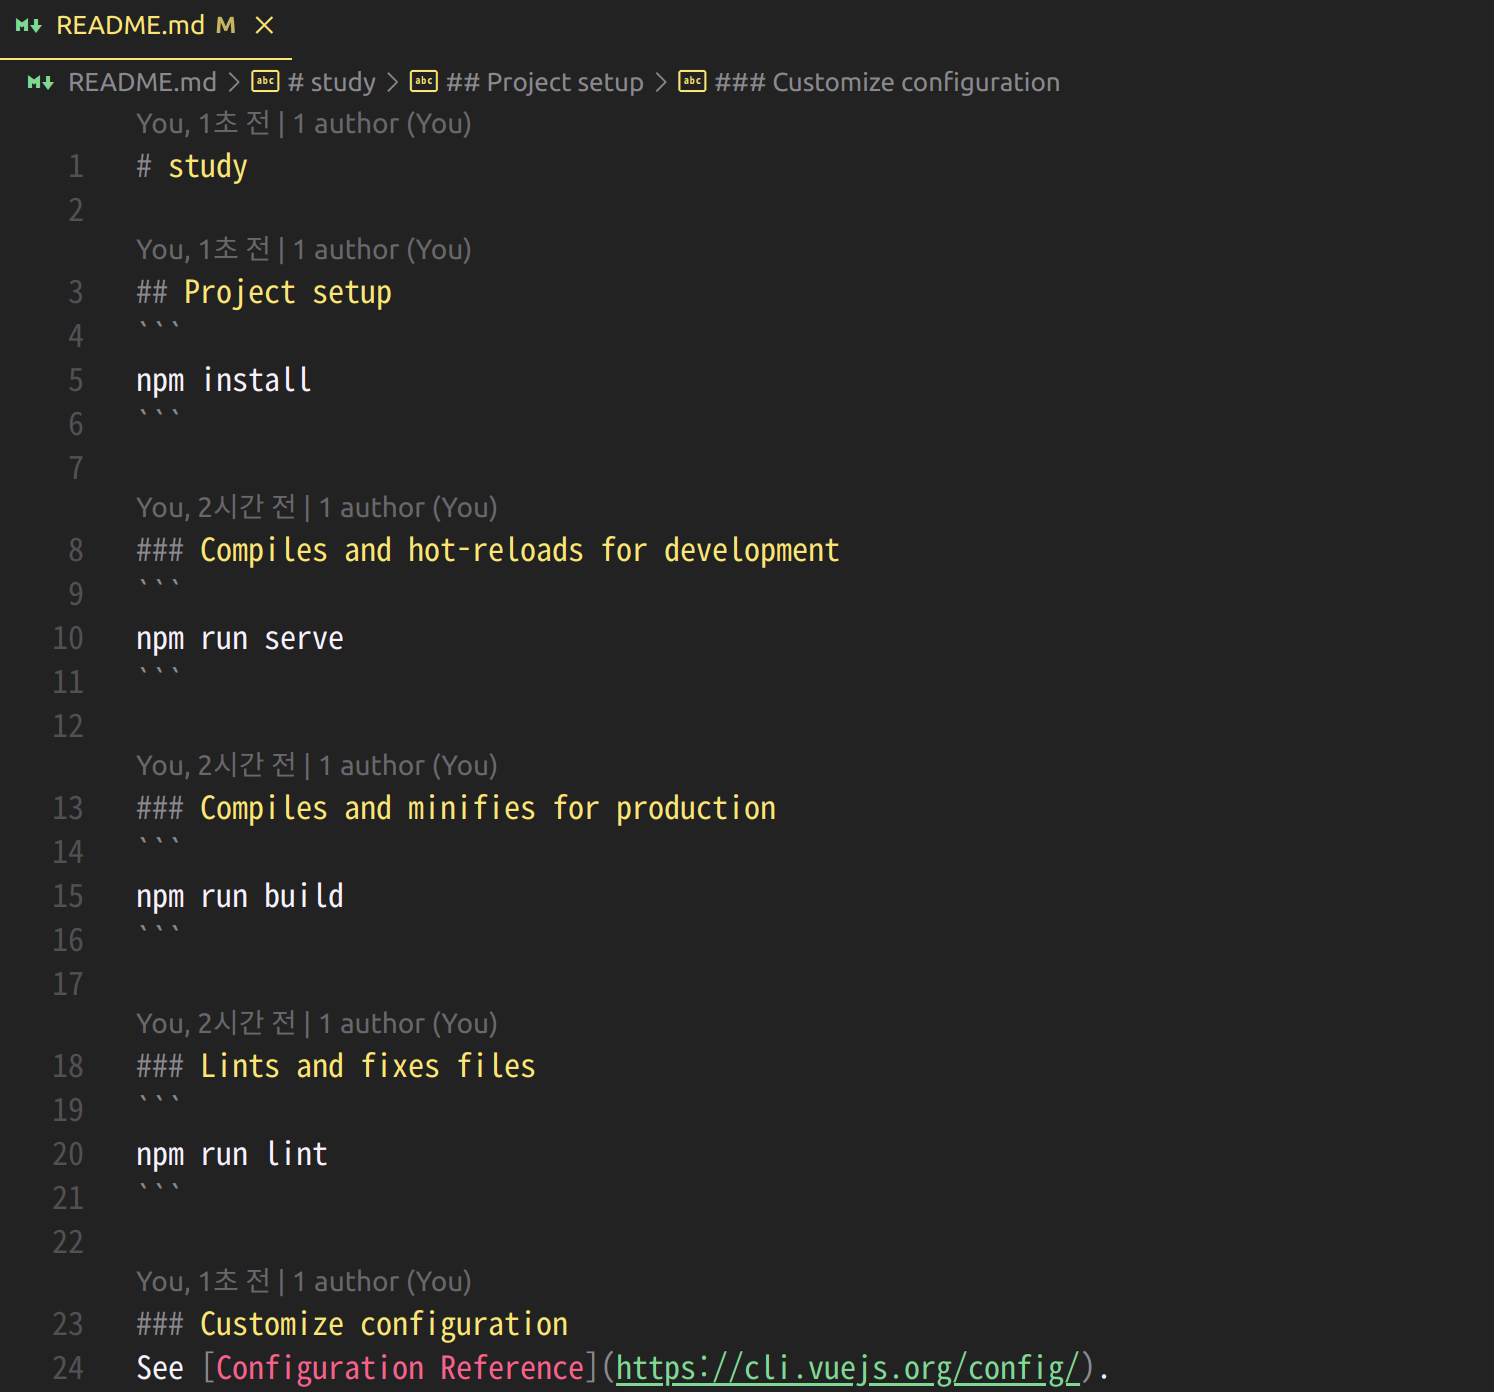Select the README.md editor tab
This screenshot has width=1494, height=1392.
145,27
